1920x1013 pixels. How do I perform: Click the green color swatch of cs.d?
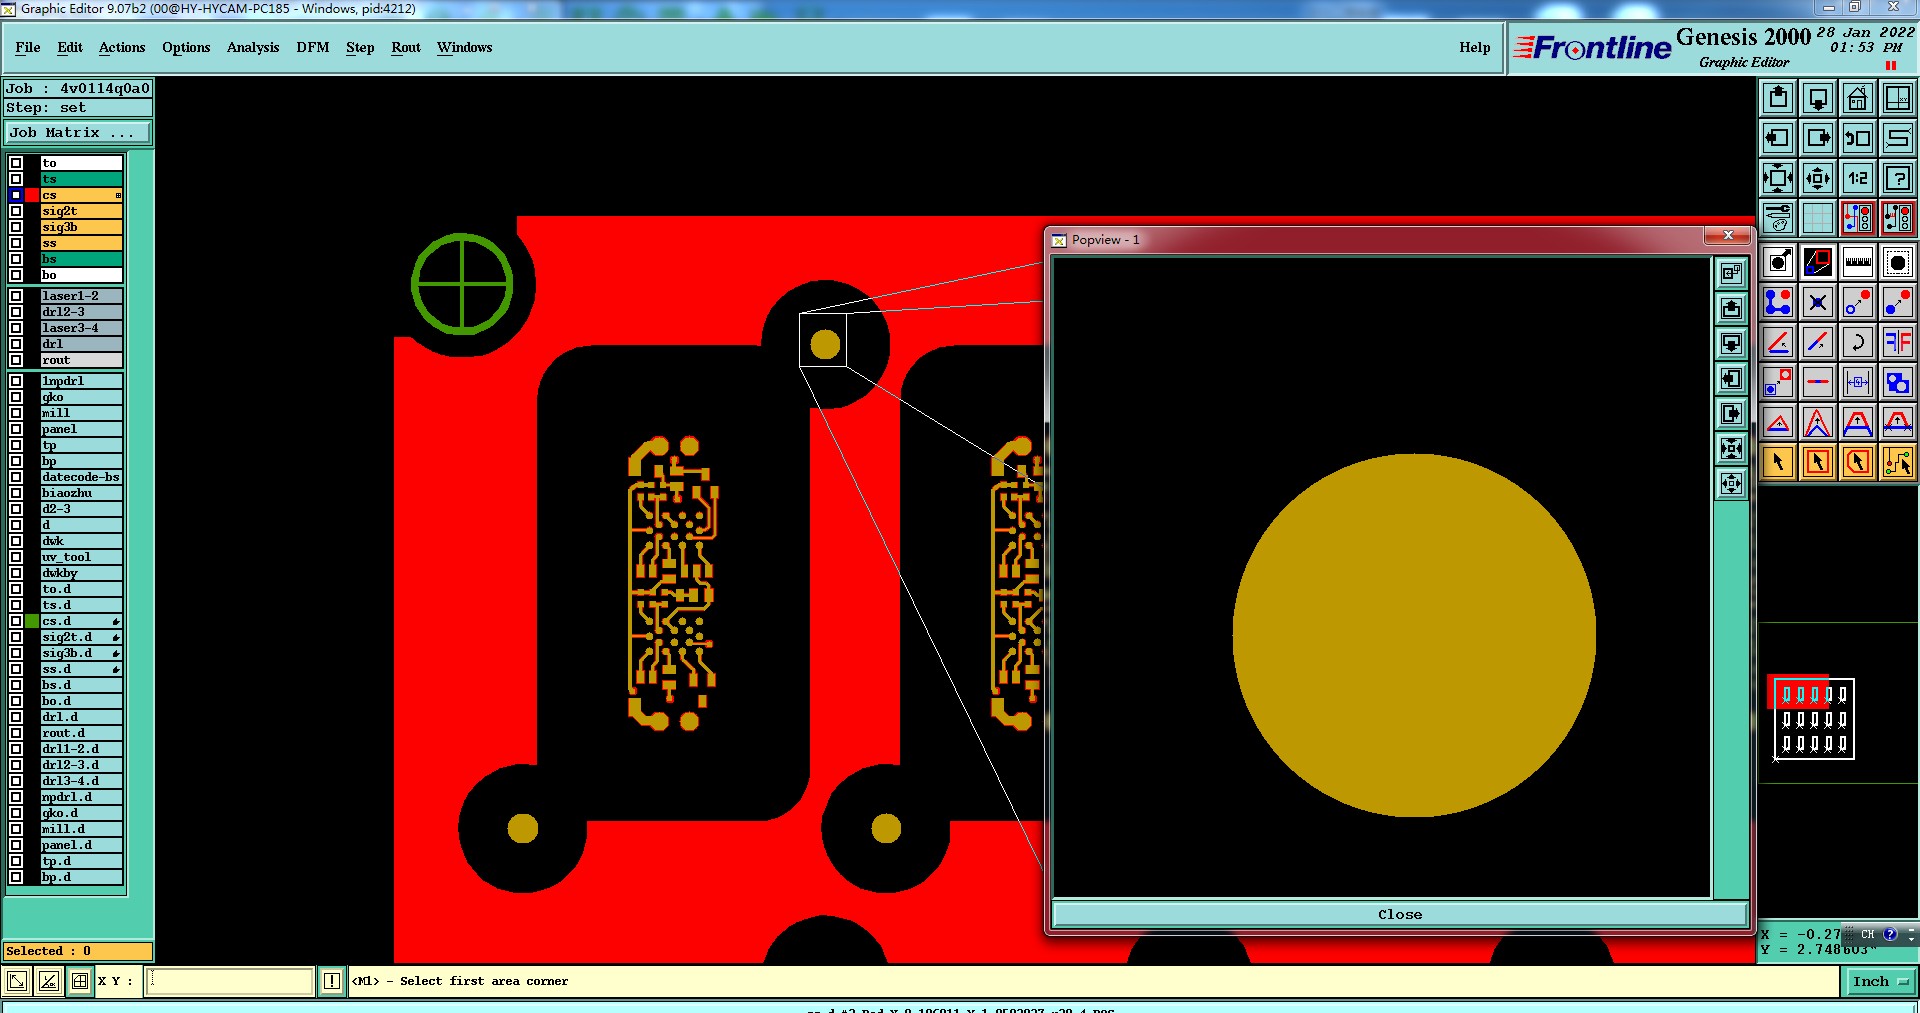coord(32,621)
